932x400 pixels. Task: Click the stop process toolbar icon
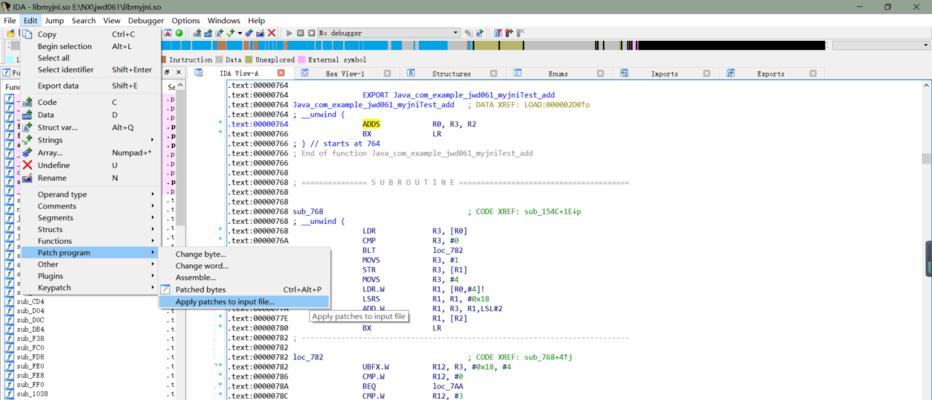(x=311, y=33)
